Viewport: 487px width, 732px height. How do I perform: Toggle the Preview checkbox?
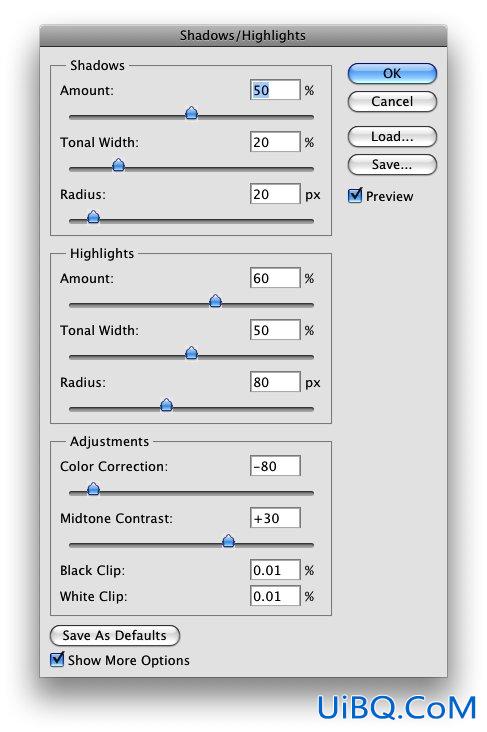[x=355, y=195]
